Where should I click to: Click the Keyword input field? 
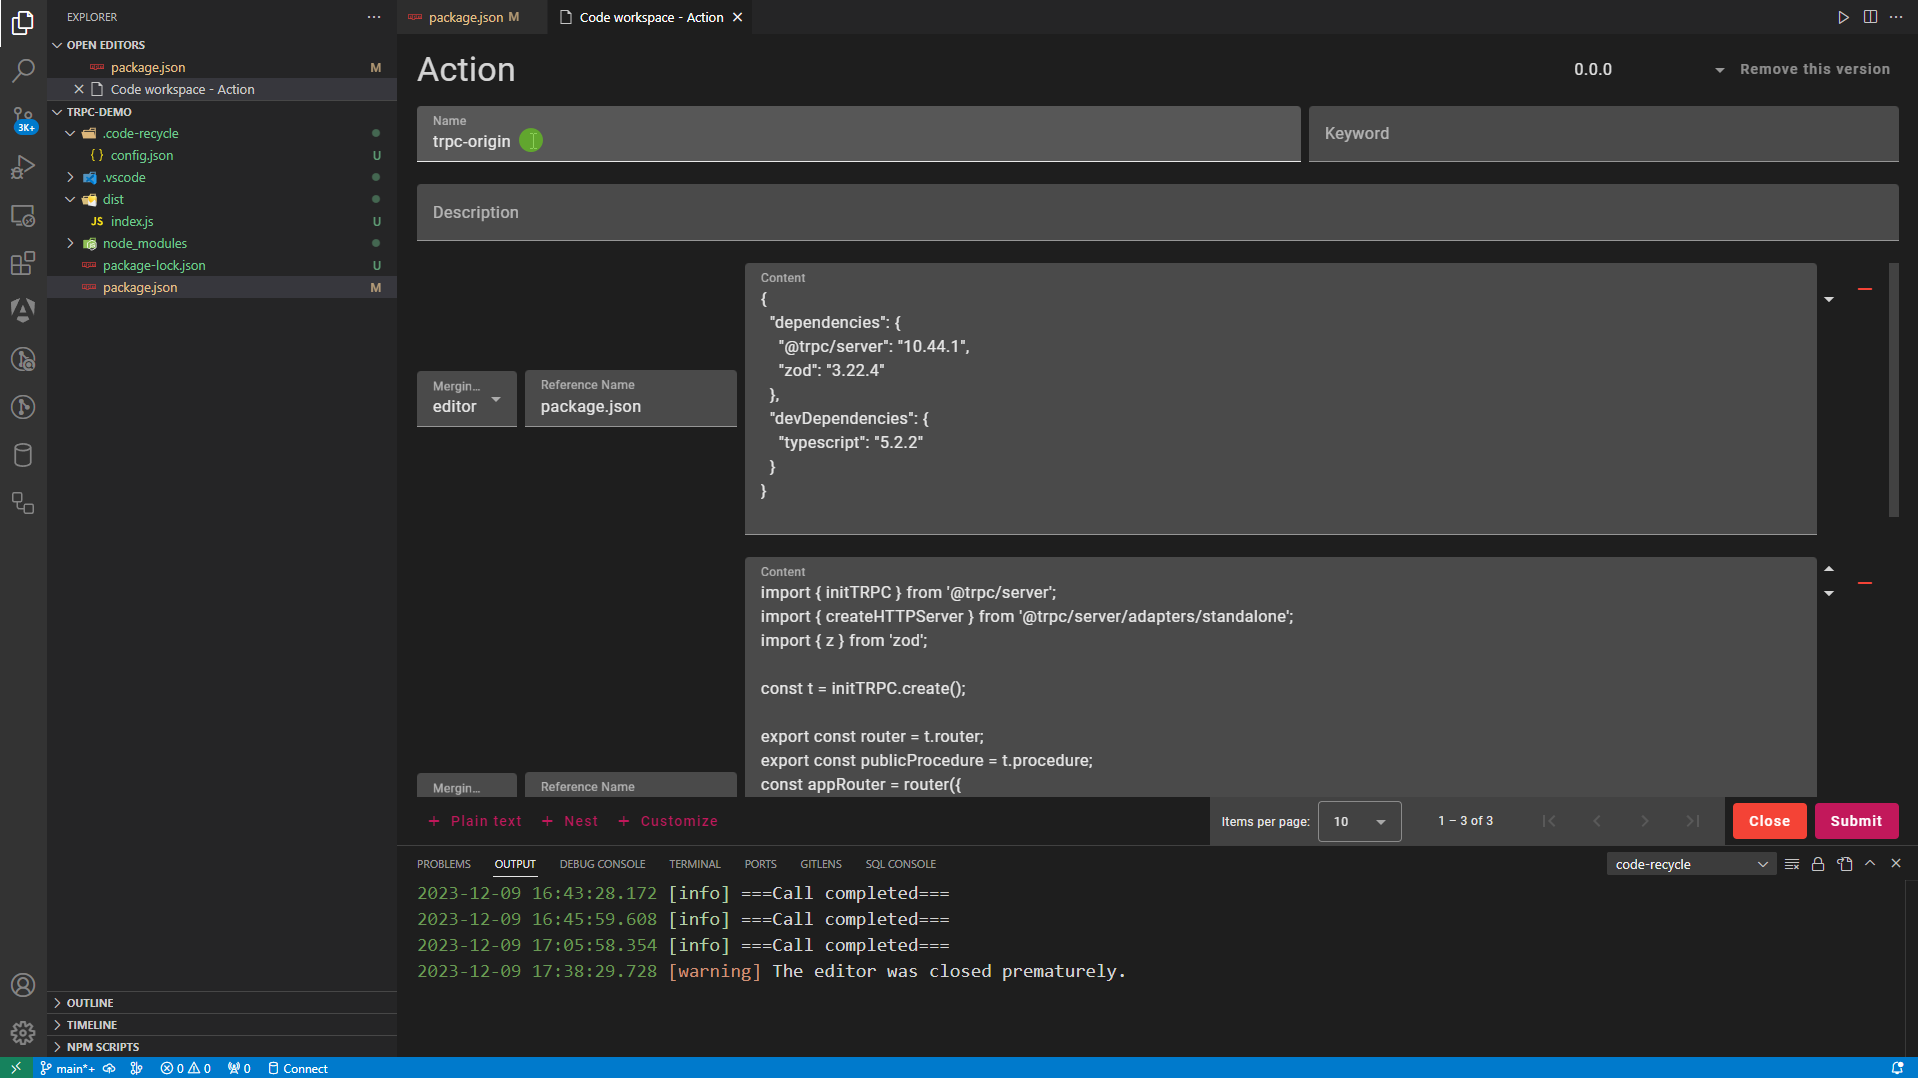coord(1602,134)
